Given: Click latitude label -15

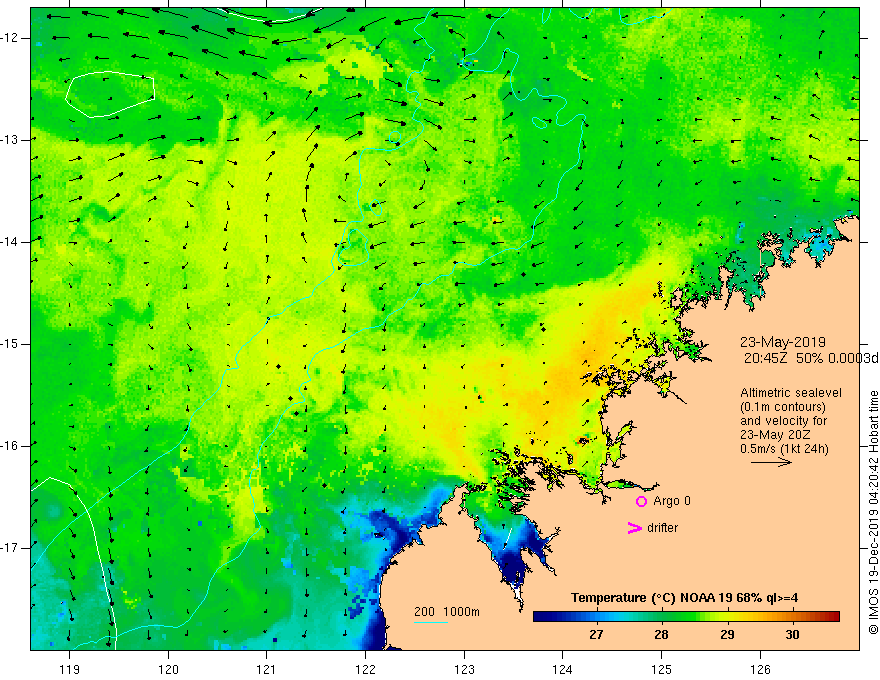Looking at the screenshot, I should click(11, 344).
